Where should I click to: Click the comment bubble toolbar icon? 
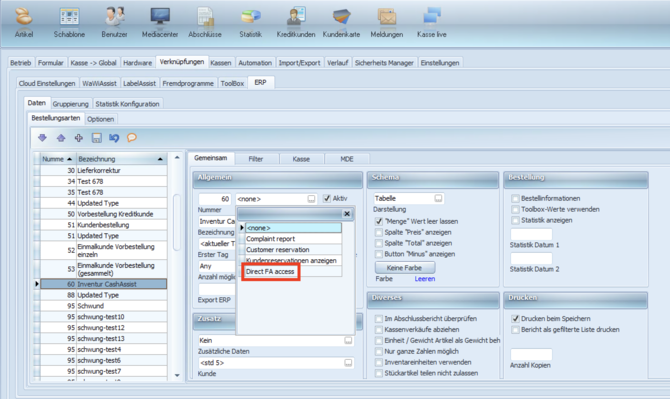132,138
